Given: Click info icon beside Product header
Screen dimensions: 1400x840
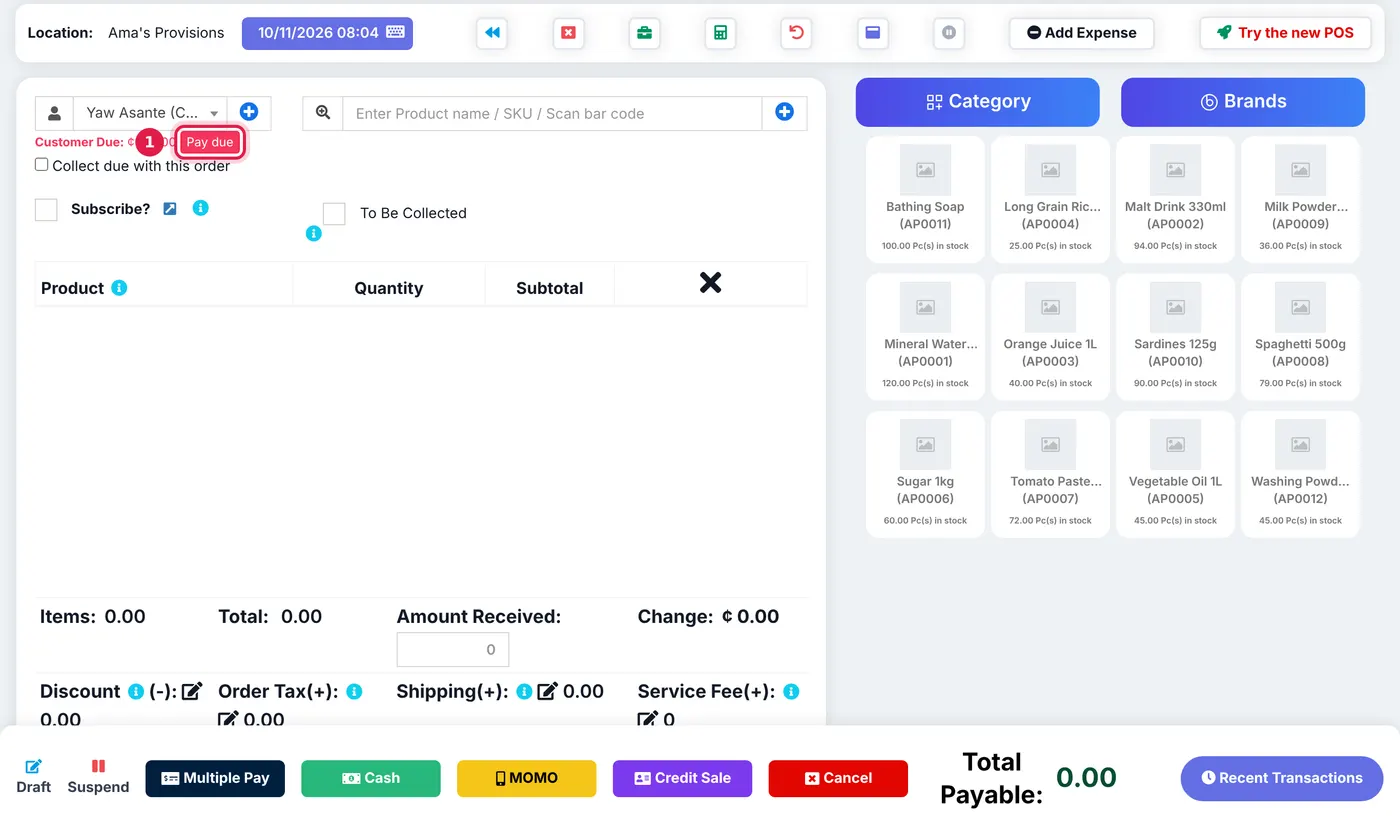Looking at the screenshot, I should tap(119, 288).
